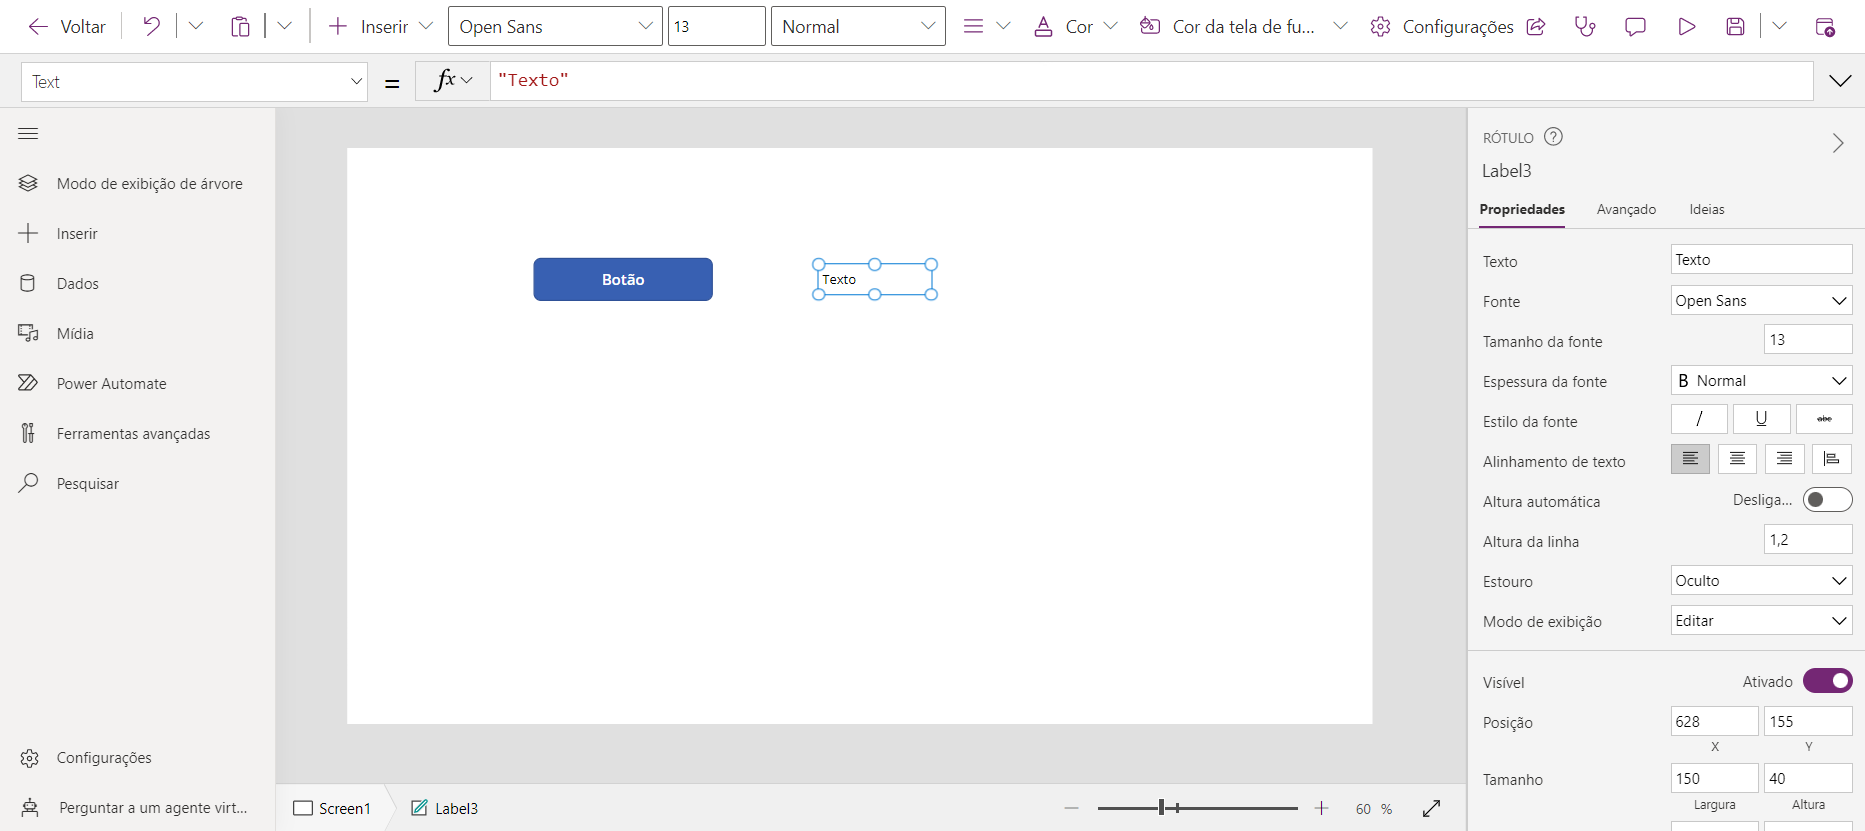Click the publish icon at top right
This screenshot has width=1865, height=831.
click(x=1825, y=27)
